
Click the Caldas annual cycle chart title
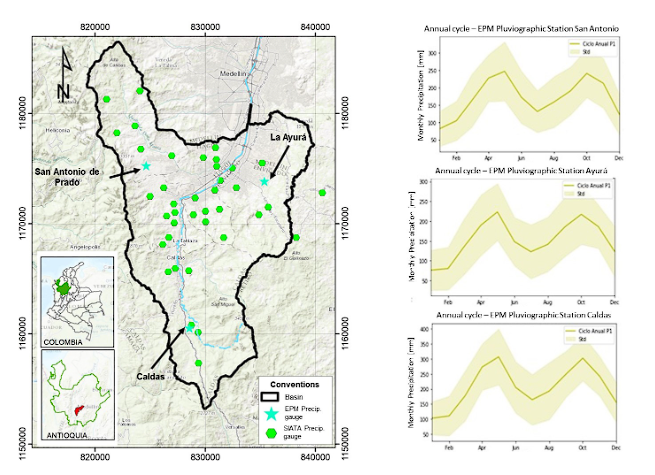click(x=522, y=318)
